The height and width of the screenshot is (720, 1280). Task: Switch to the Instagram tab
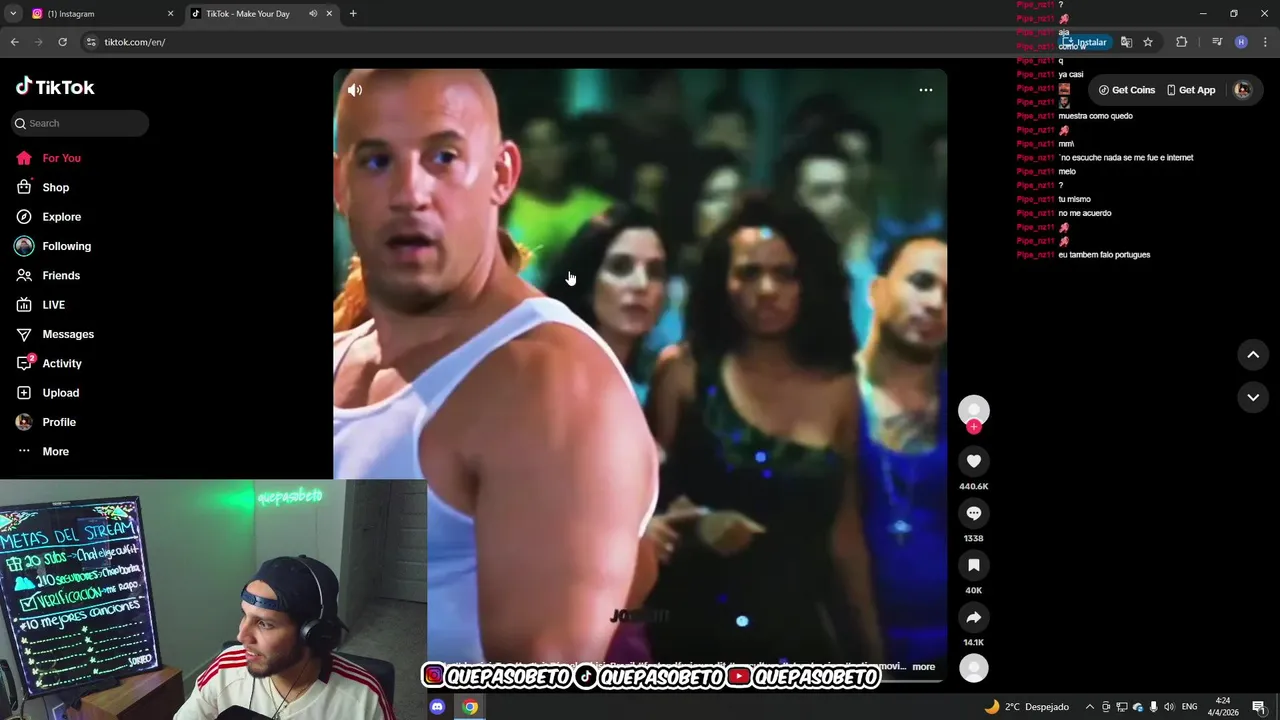click(100, 14)
